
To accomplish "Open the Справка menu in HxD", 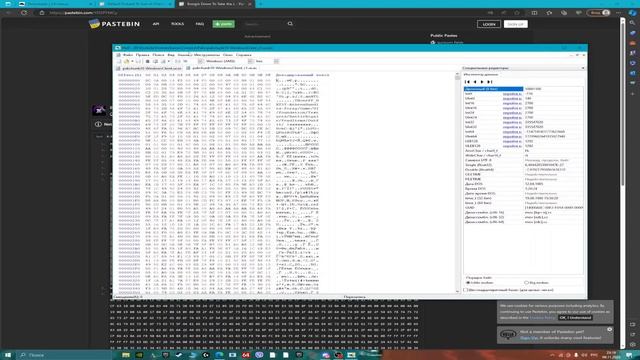I will [244, 55].
